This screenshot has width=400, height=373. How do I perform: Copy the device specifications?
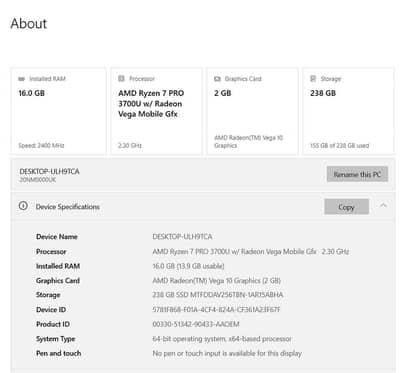click(x=346, y=207)
